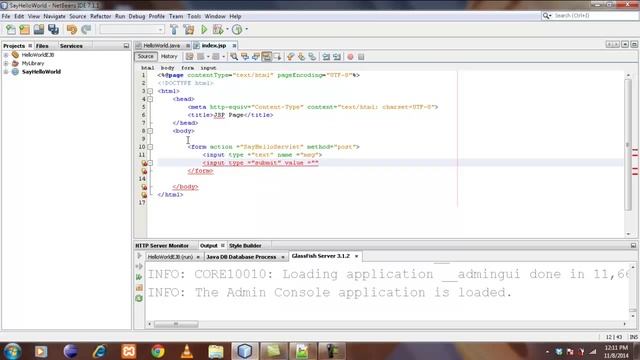
Task: Click error marker on line 12 gutter
Action: (x=144, y=163)
